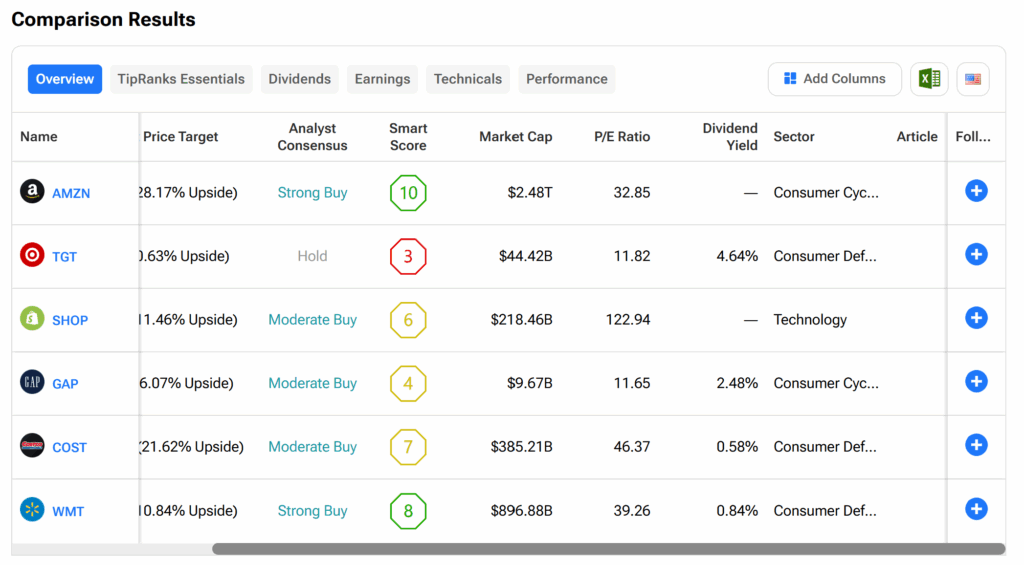Click the plus icon for GAP
Image resolution: width=1024 pixels, height=565 pixels.
(x=976, y=382)
